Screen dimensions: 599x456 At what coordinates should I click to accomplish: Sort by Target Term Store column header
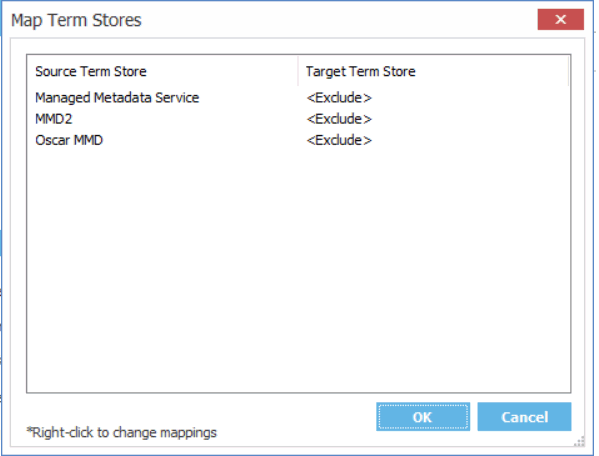coord(433,71)
